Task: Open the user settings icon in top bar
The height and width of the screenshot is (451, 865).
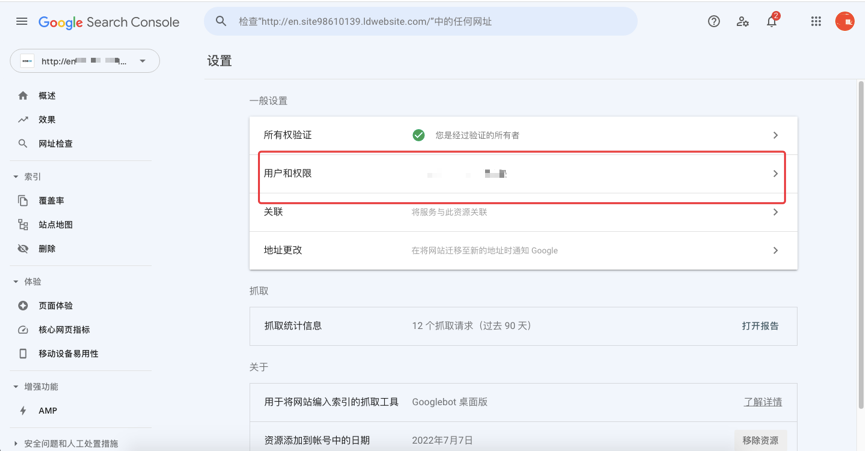Action: (743, 22)
